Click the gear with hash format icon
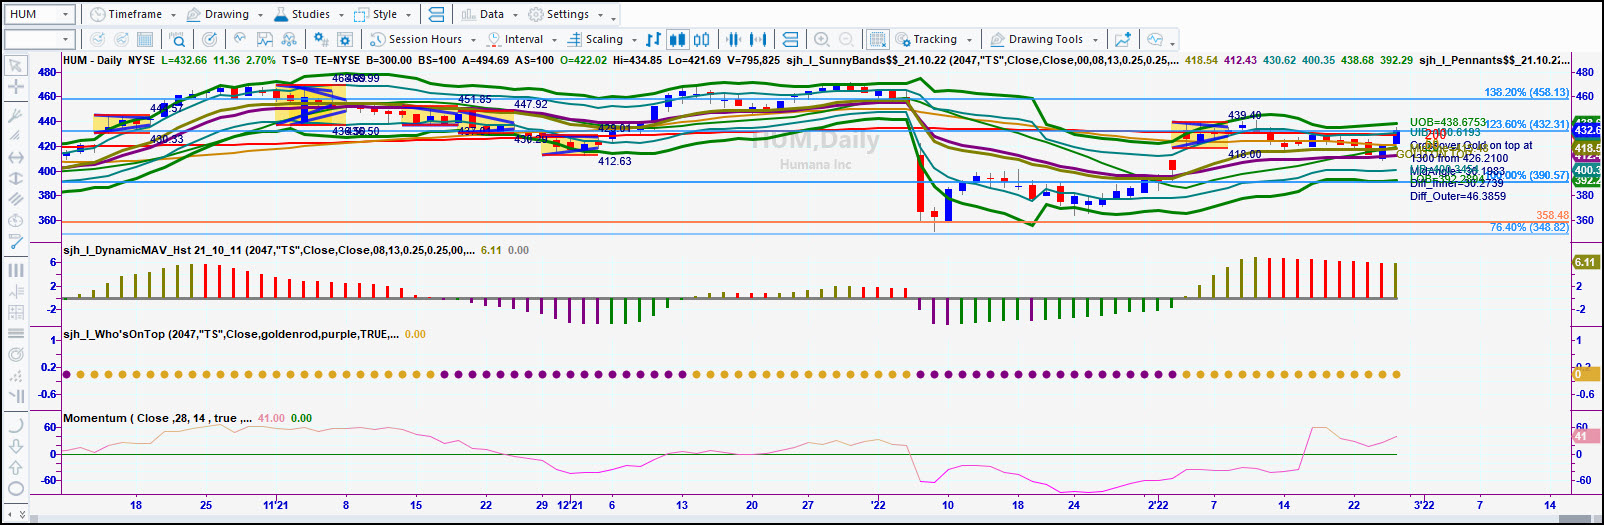Screen dimensions: 1604x525 [x=321, y=39]
